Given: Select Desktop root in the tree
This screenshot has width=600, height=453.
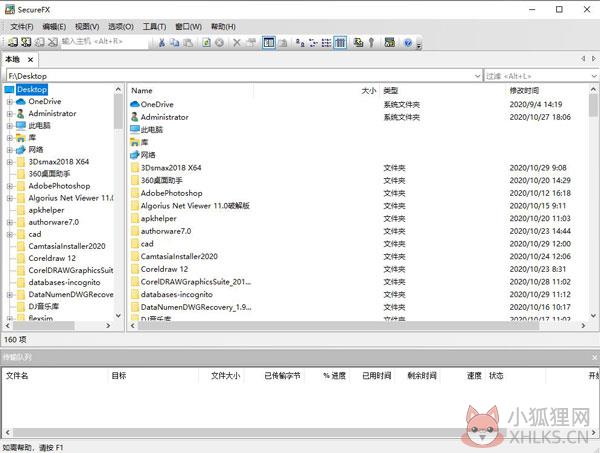Looking at the screenshot, I should (x=32, y=90).
